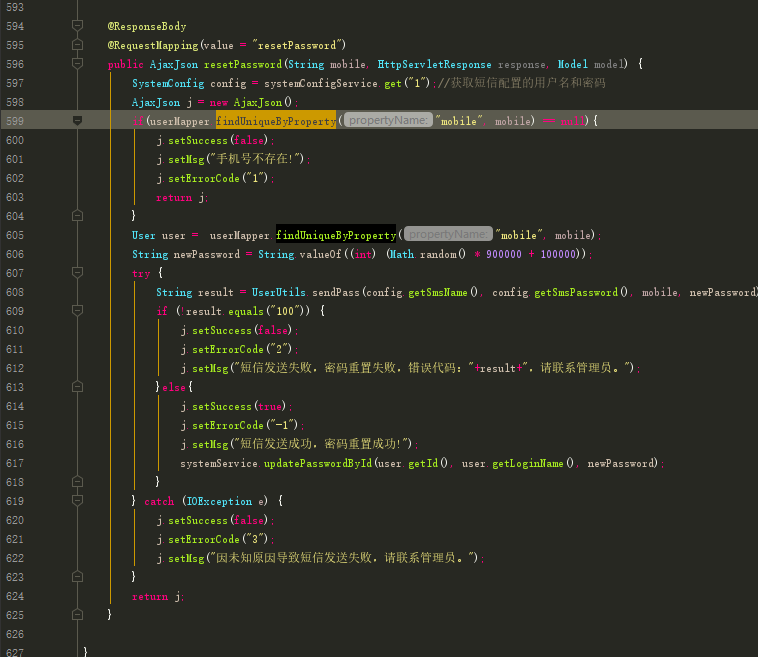Click the resetPassword method name on line 596
This screenshot has width=758, height=657.
[x=243, y=64]
